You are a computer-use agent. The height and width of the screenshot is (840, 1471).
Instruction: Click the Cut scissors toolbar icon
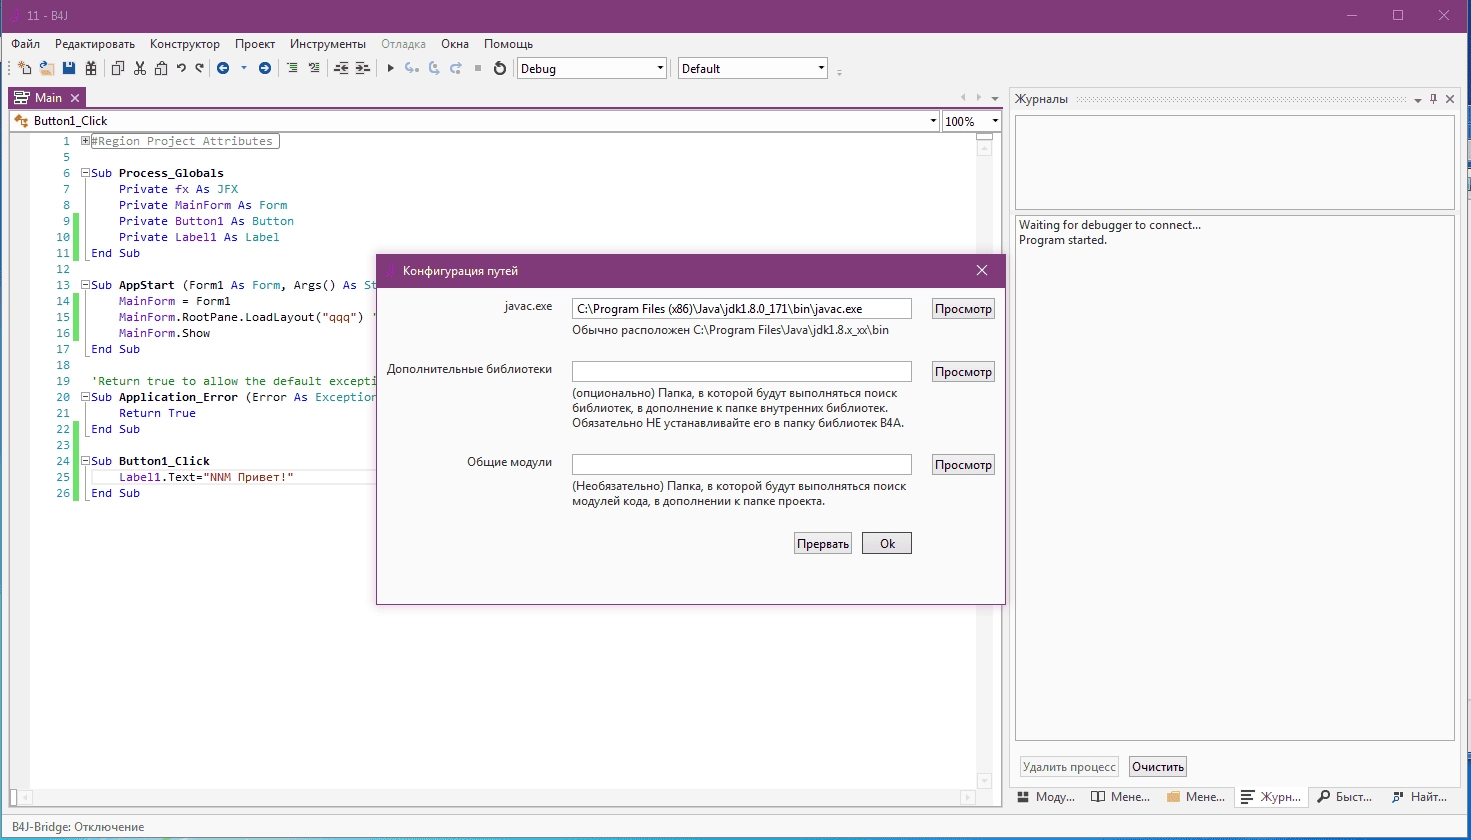coord(140,68)
